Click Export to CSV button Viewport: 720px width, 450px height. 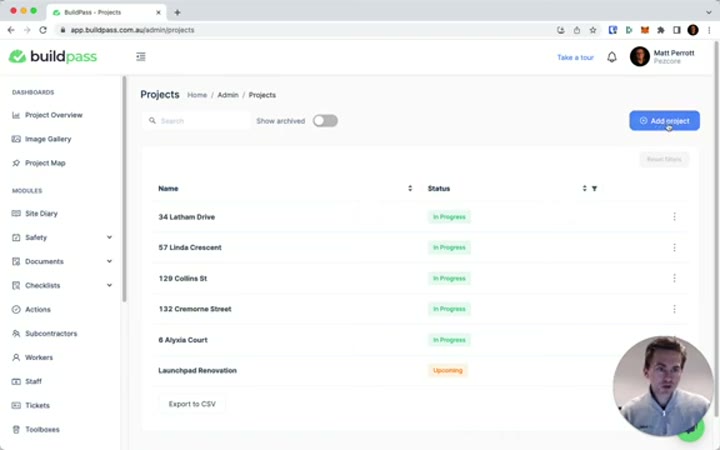(192, 404)
